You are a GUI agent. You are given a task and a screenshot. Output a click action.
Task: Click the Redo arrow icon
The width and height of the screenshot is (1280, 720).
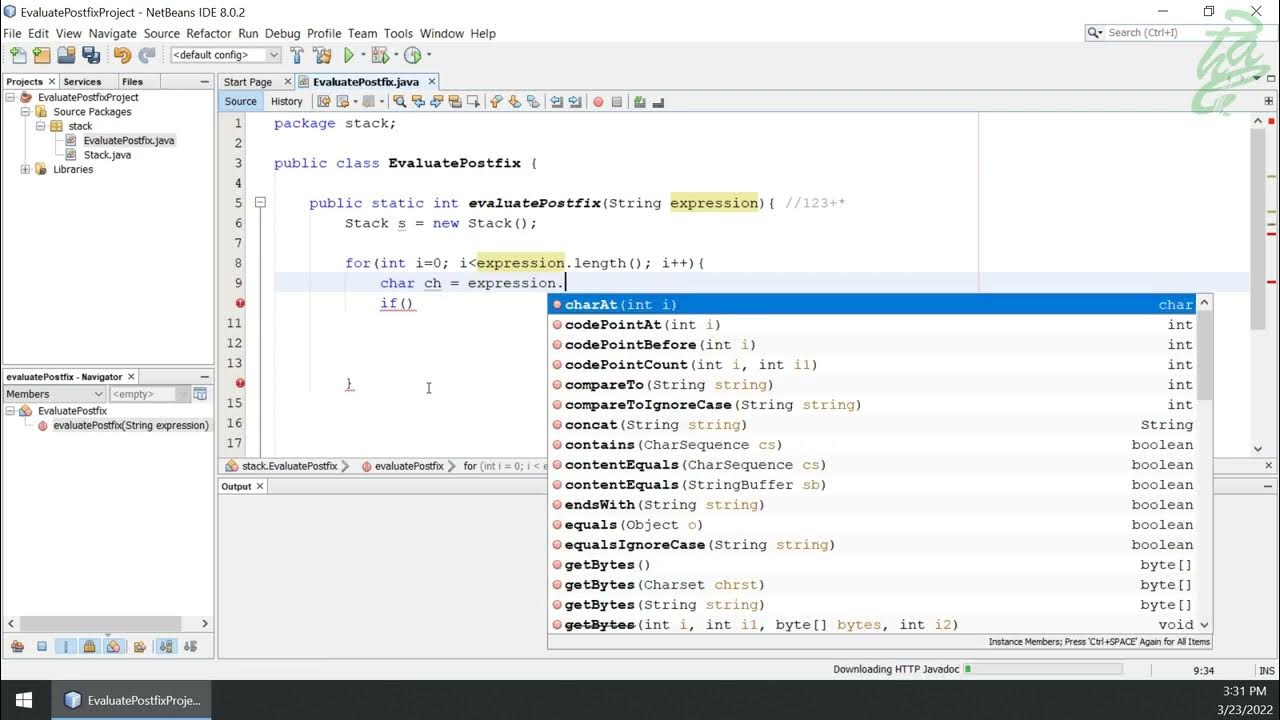147,55
